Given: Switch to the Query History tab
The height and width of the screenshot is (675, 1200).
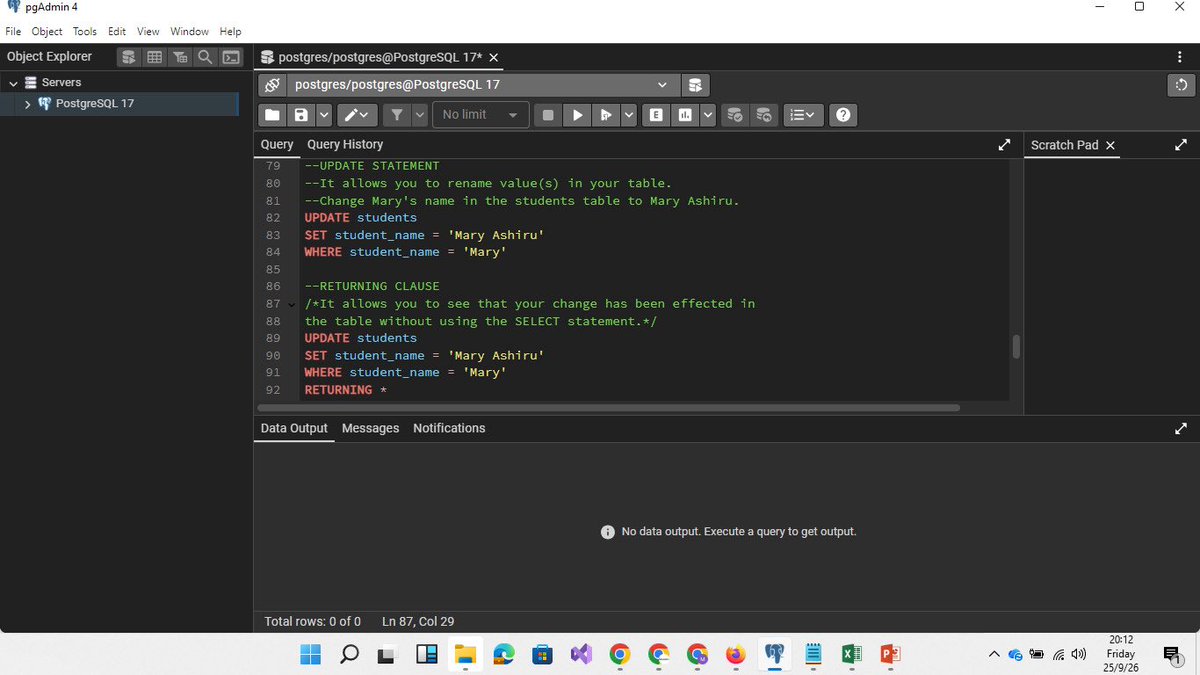Looking at the screenshot, I should (x=345, y=145).
